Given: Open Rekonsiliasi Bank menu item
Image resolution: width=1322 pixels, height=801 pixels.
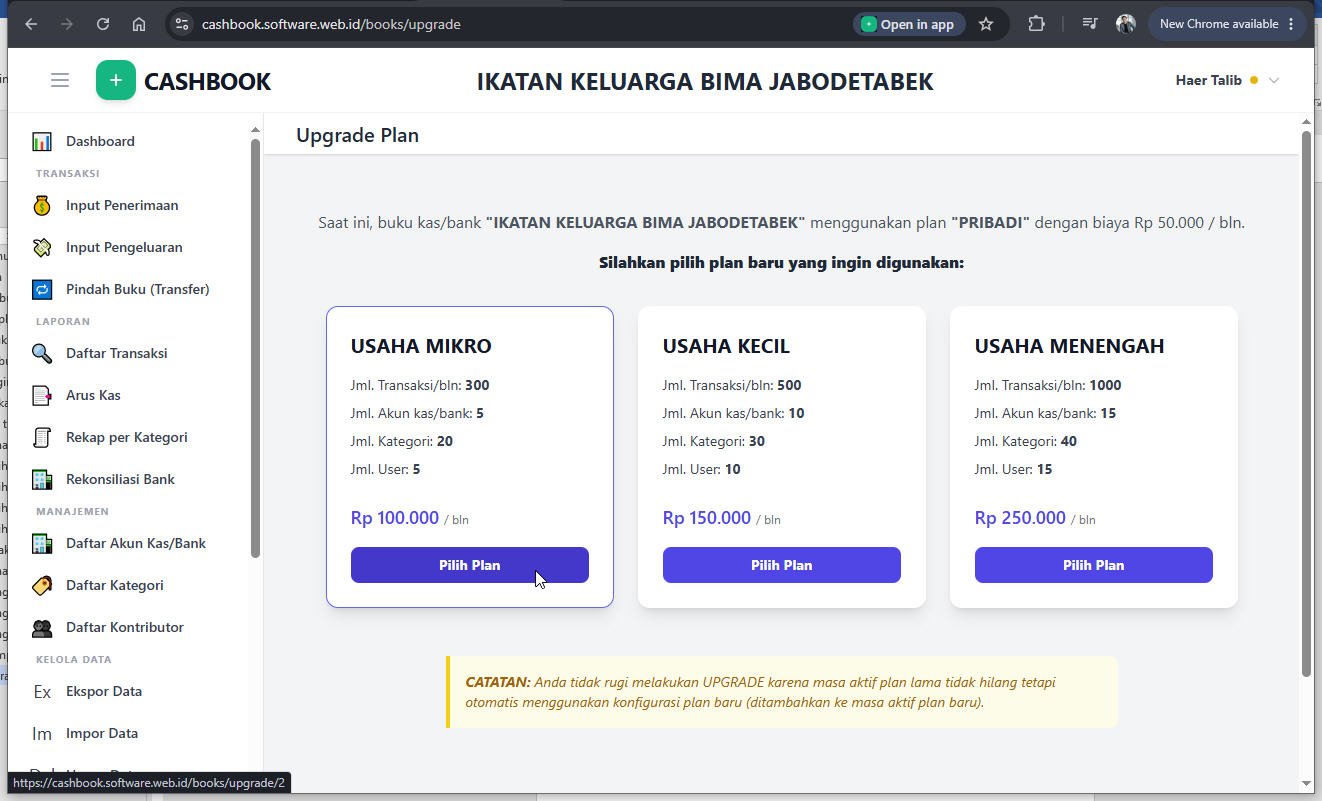Looking at the screenshot, I should click(120, 479).
